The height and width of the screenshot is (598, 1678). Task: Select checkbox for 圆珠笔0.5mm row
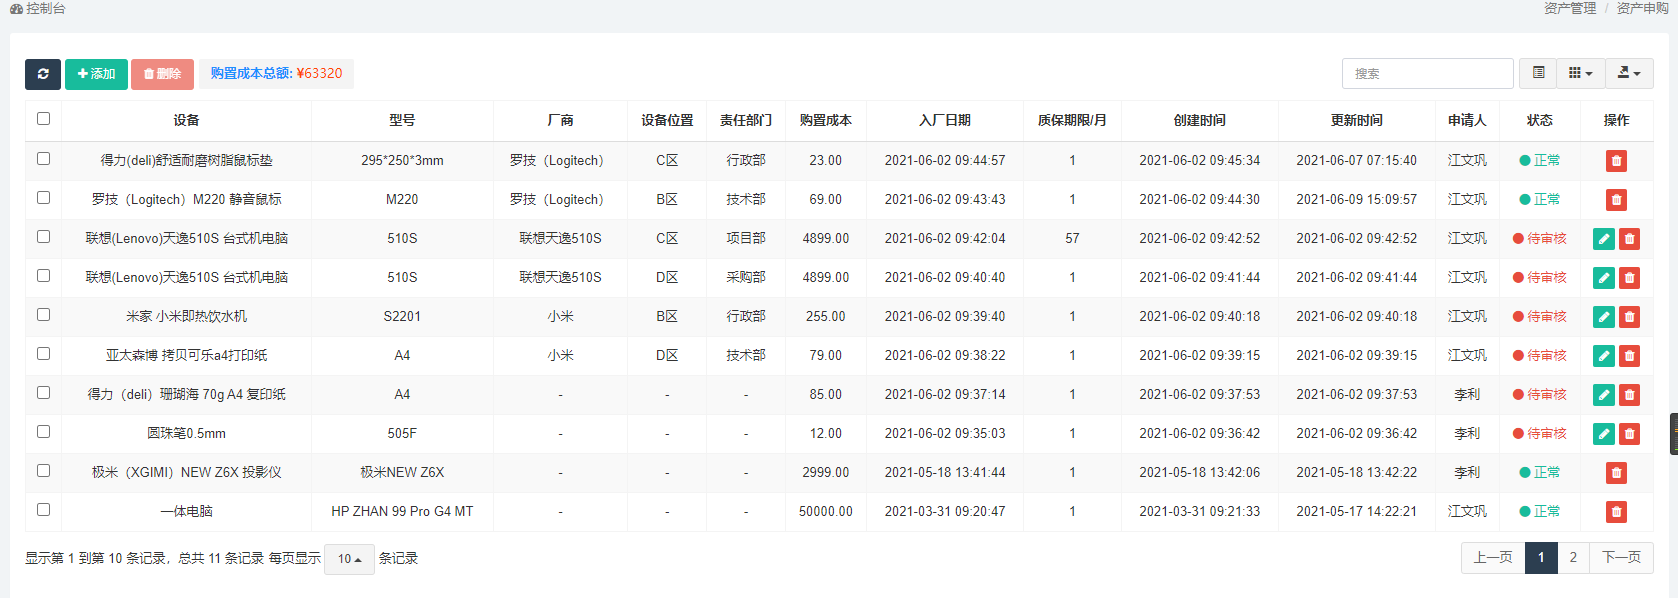(x=43, y=431)
